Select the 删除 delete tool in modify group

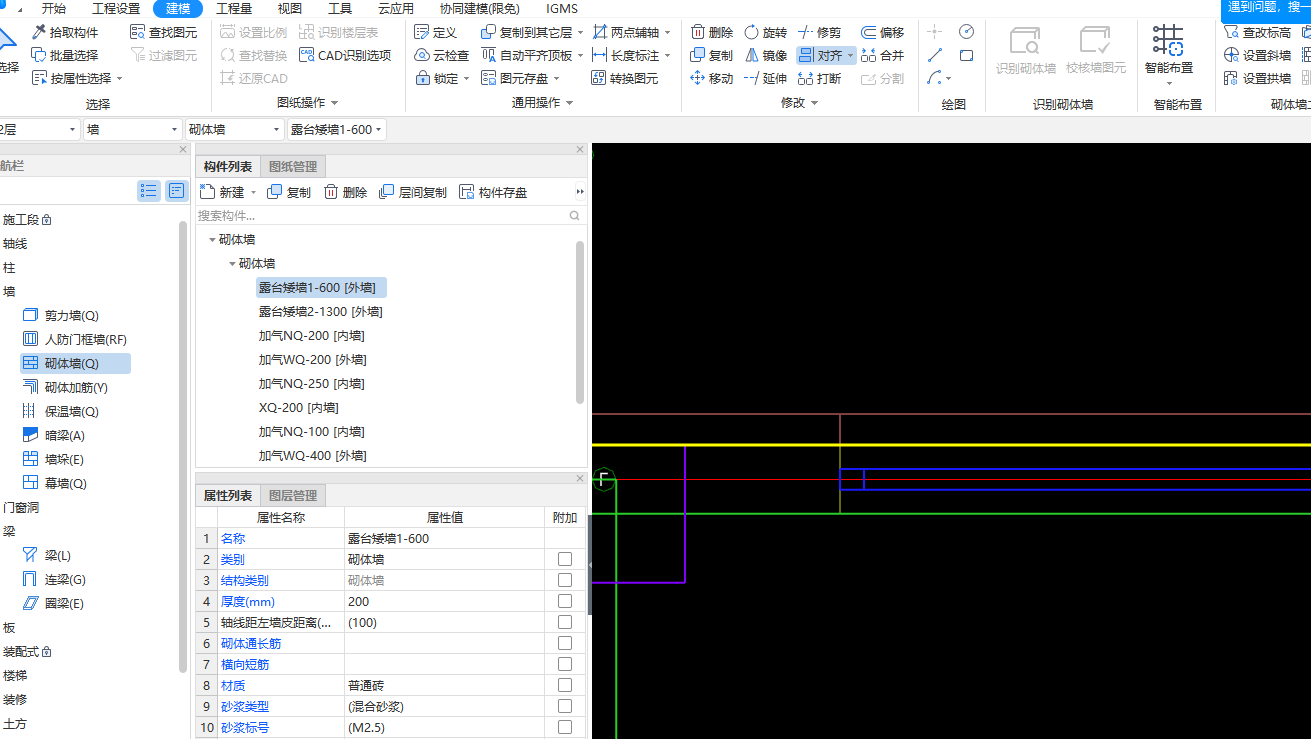click(712, 33)
